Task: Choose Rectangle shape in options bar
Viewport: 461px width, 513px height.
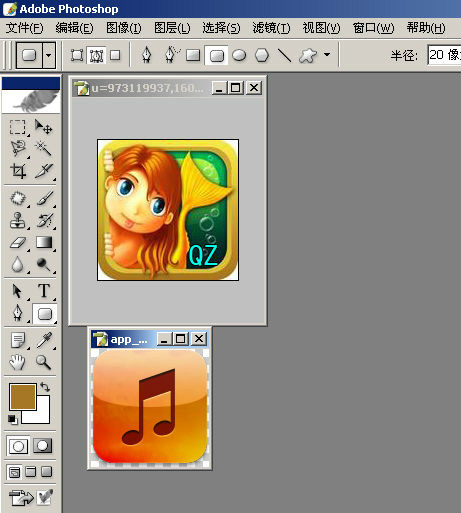Action: [x=193, y=55]
